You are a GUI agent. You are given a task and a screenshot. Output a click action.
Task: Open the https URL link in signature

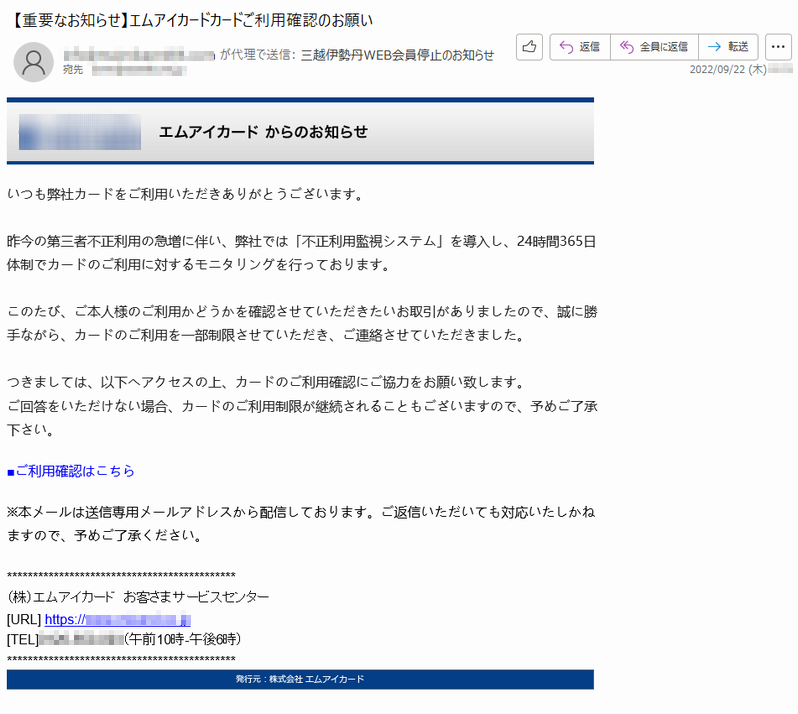point(118,619)
